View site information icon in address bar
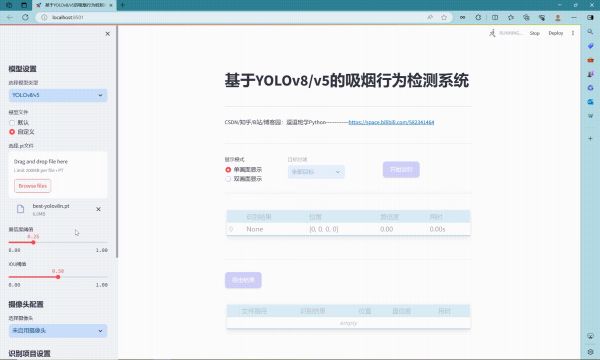Screen dimensions: 600x360 pos(44,17)
